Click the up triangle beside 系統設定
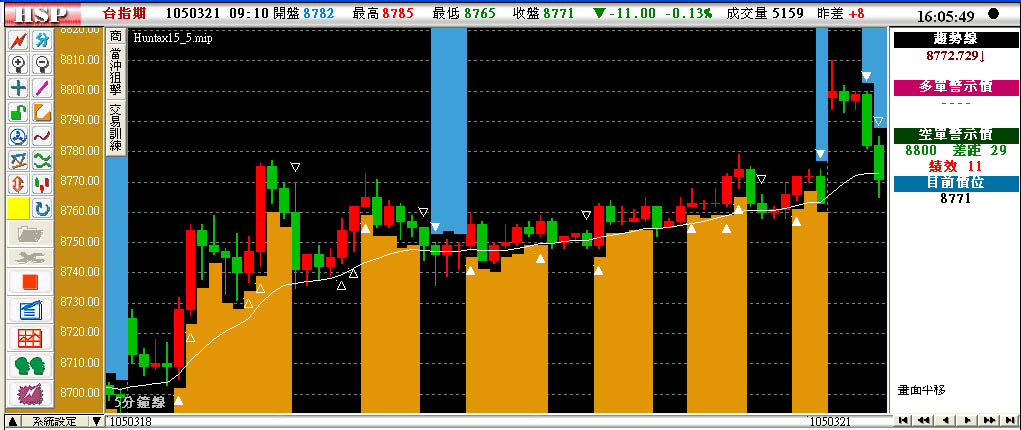 13,422
